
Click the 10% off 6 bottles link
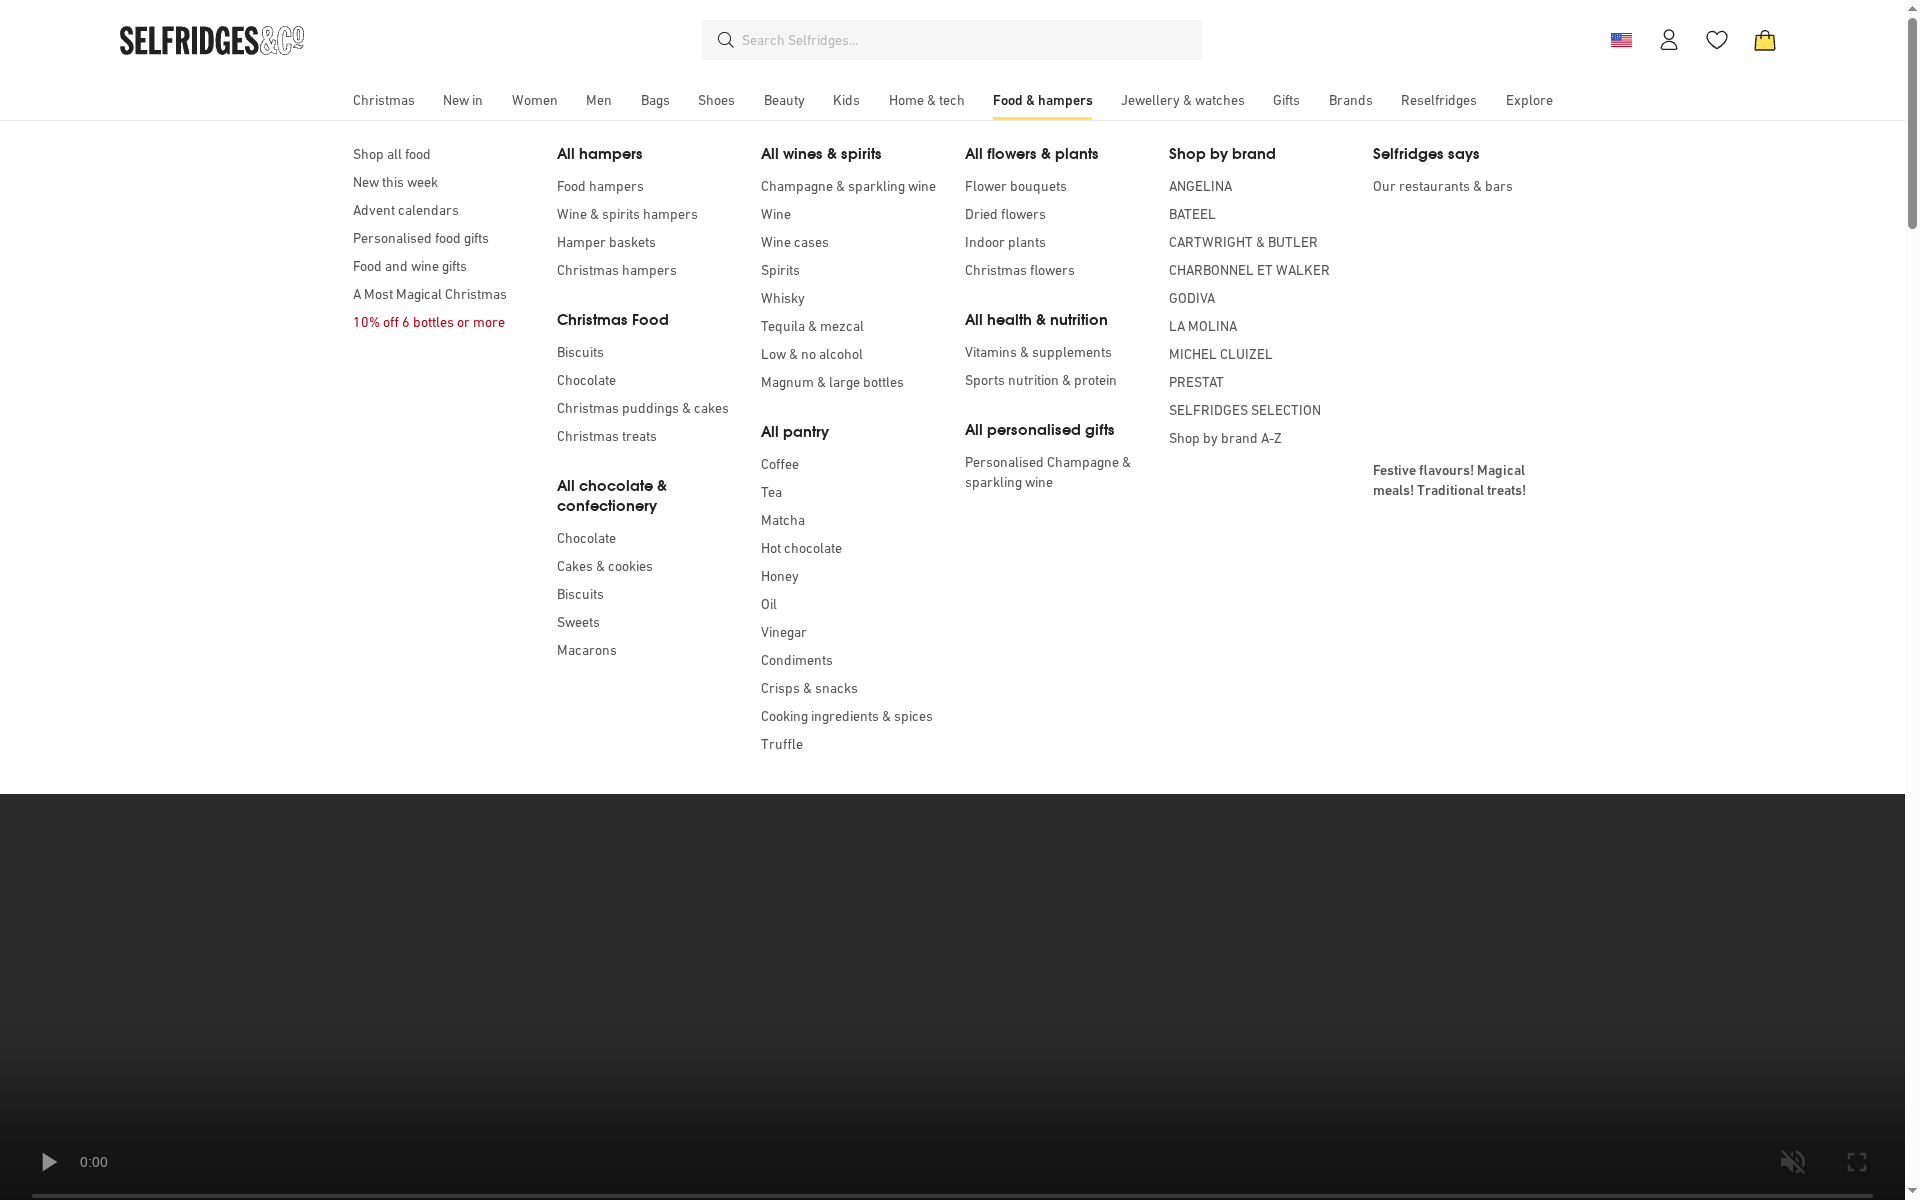(x=428, y=322)
